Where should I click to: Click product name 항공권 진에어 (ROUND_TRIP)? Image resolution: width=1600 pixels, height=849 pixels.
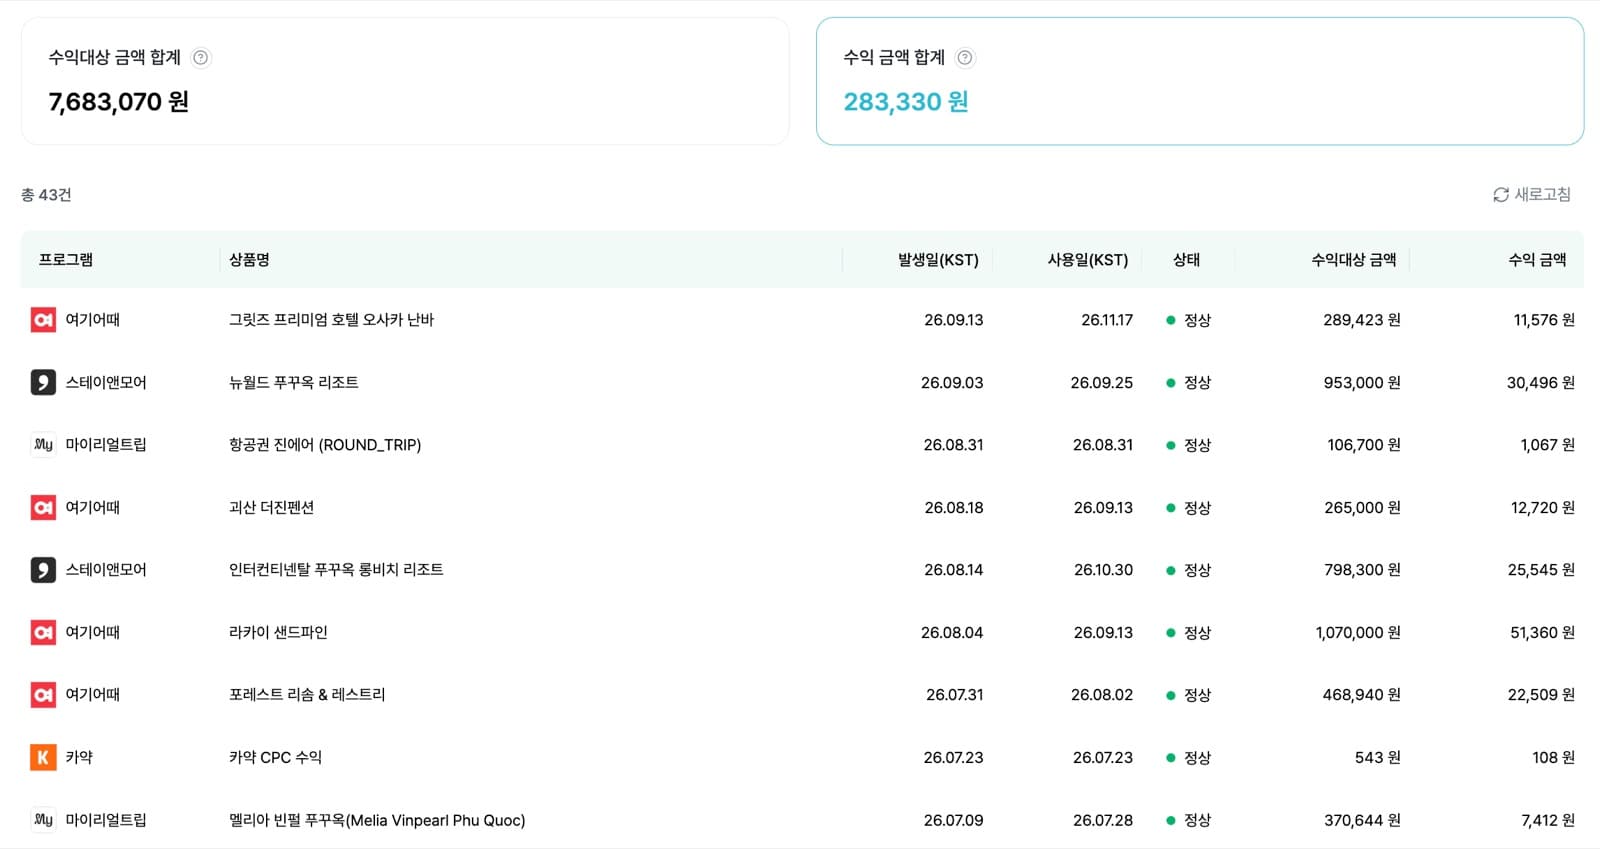(325, 445)
